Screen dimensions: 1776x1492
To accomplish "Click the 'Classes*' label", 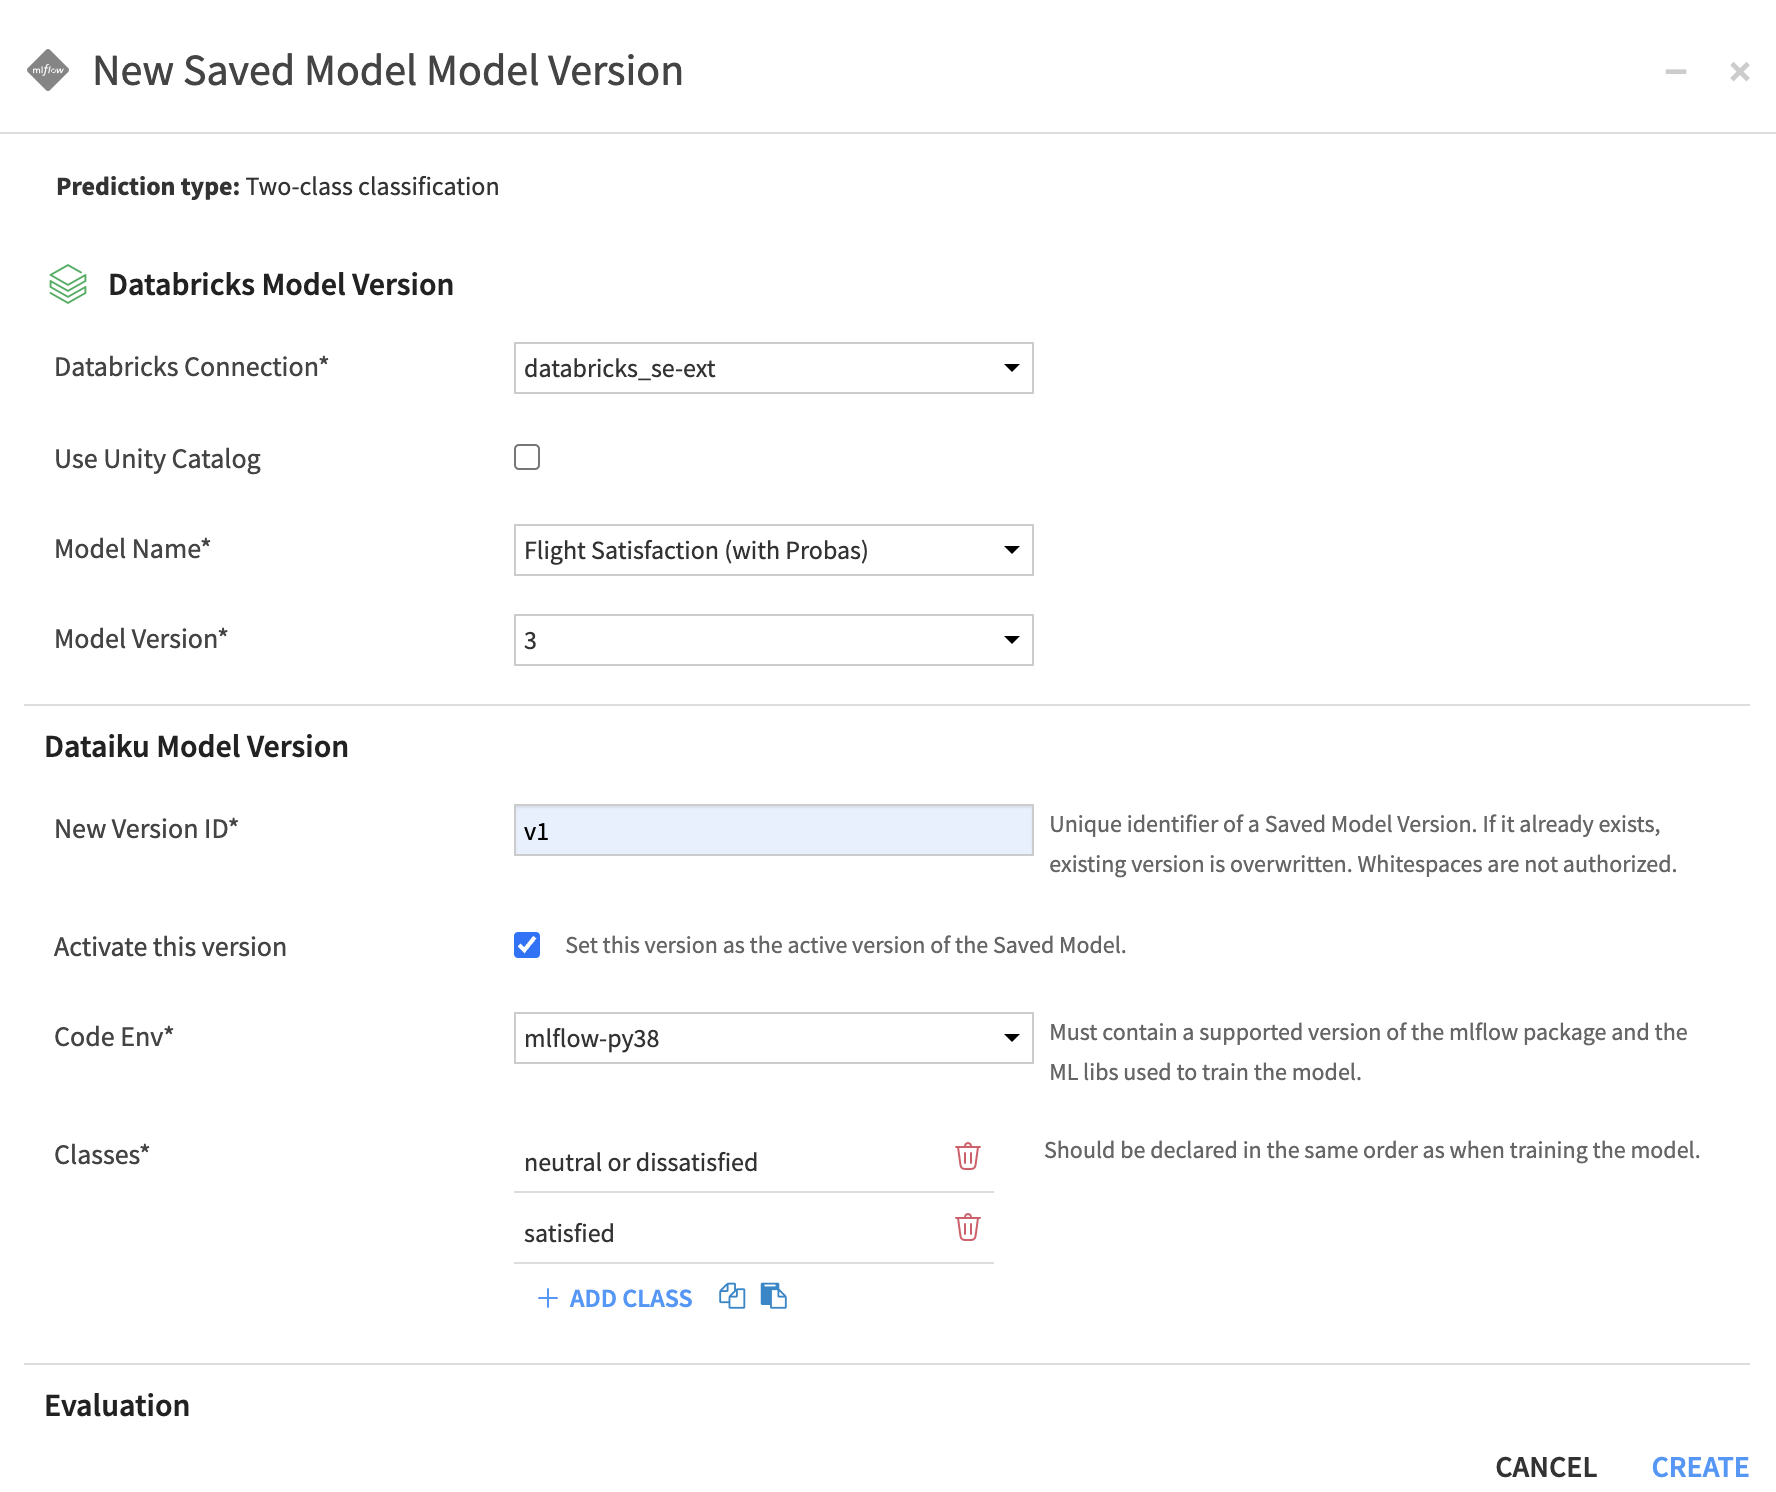I will [x=102, y=1155].
